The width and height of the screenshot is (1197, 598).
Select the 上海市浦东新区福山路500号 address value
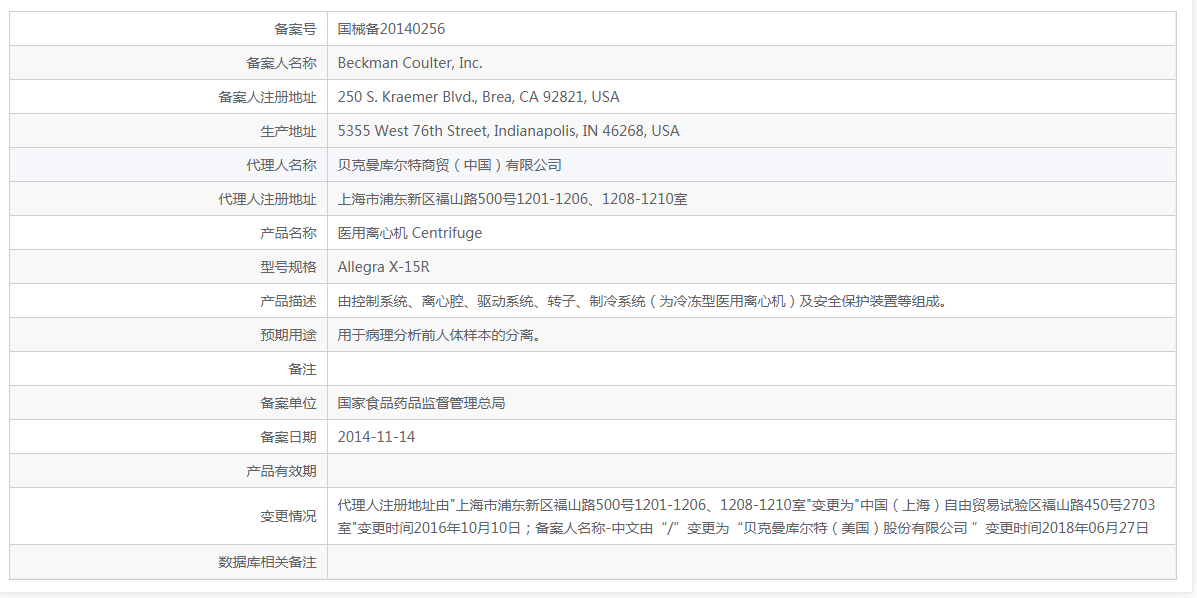point(512,199)
